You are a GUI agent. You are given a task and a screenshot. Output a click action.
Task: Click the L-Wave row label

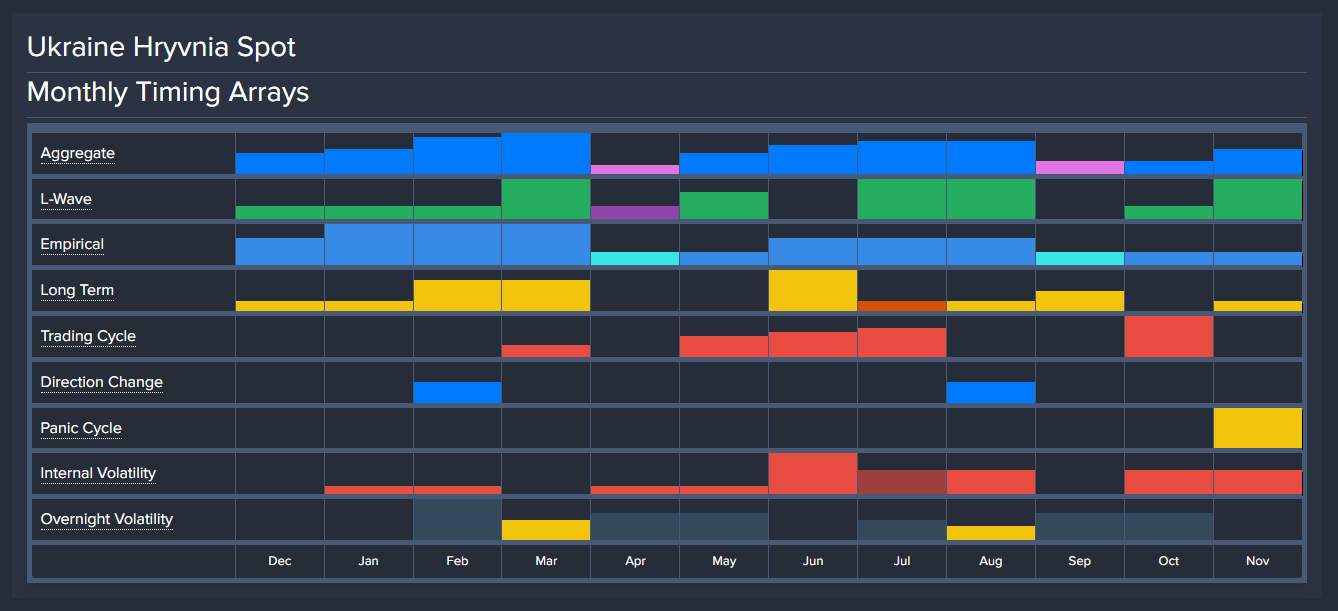pos(66,199)
